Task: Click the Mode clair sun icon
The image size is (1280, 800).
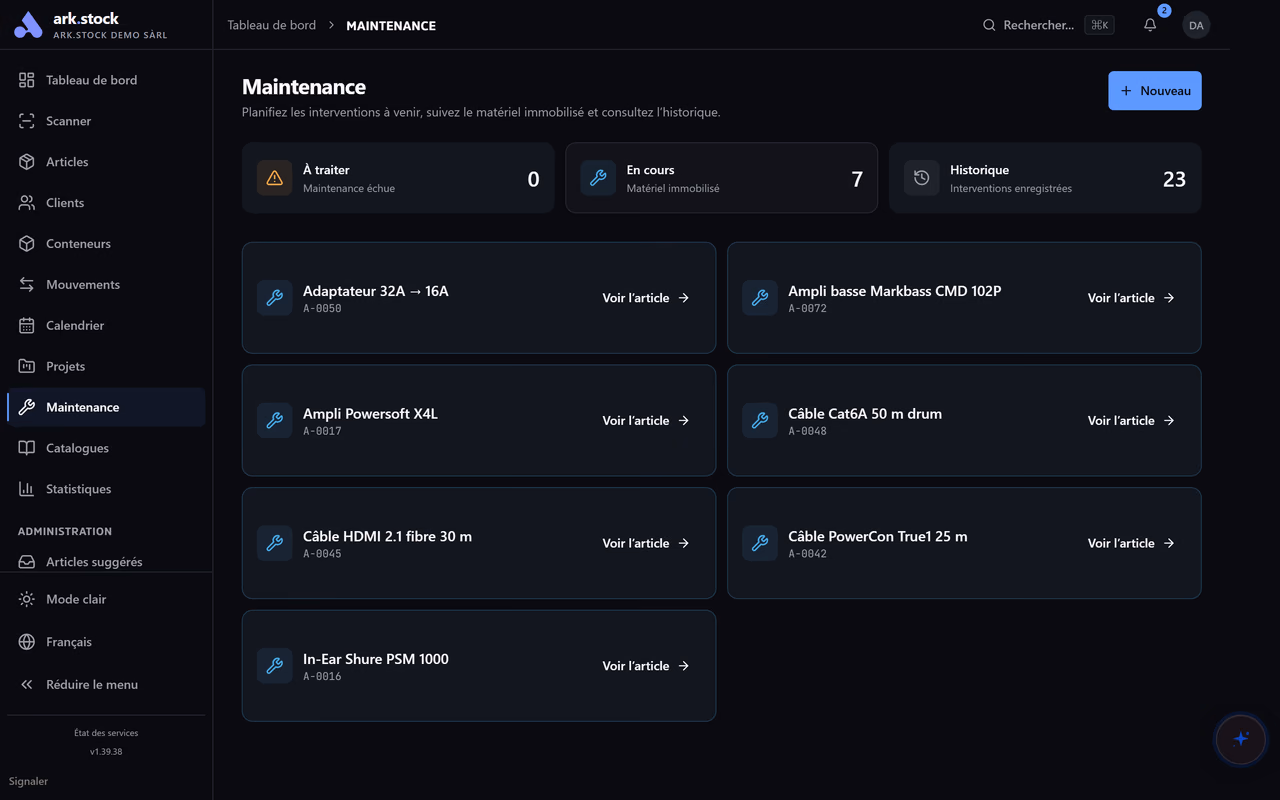Action: pyautogui.click(x=27, y=600)
